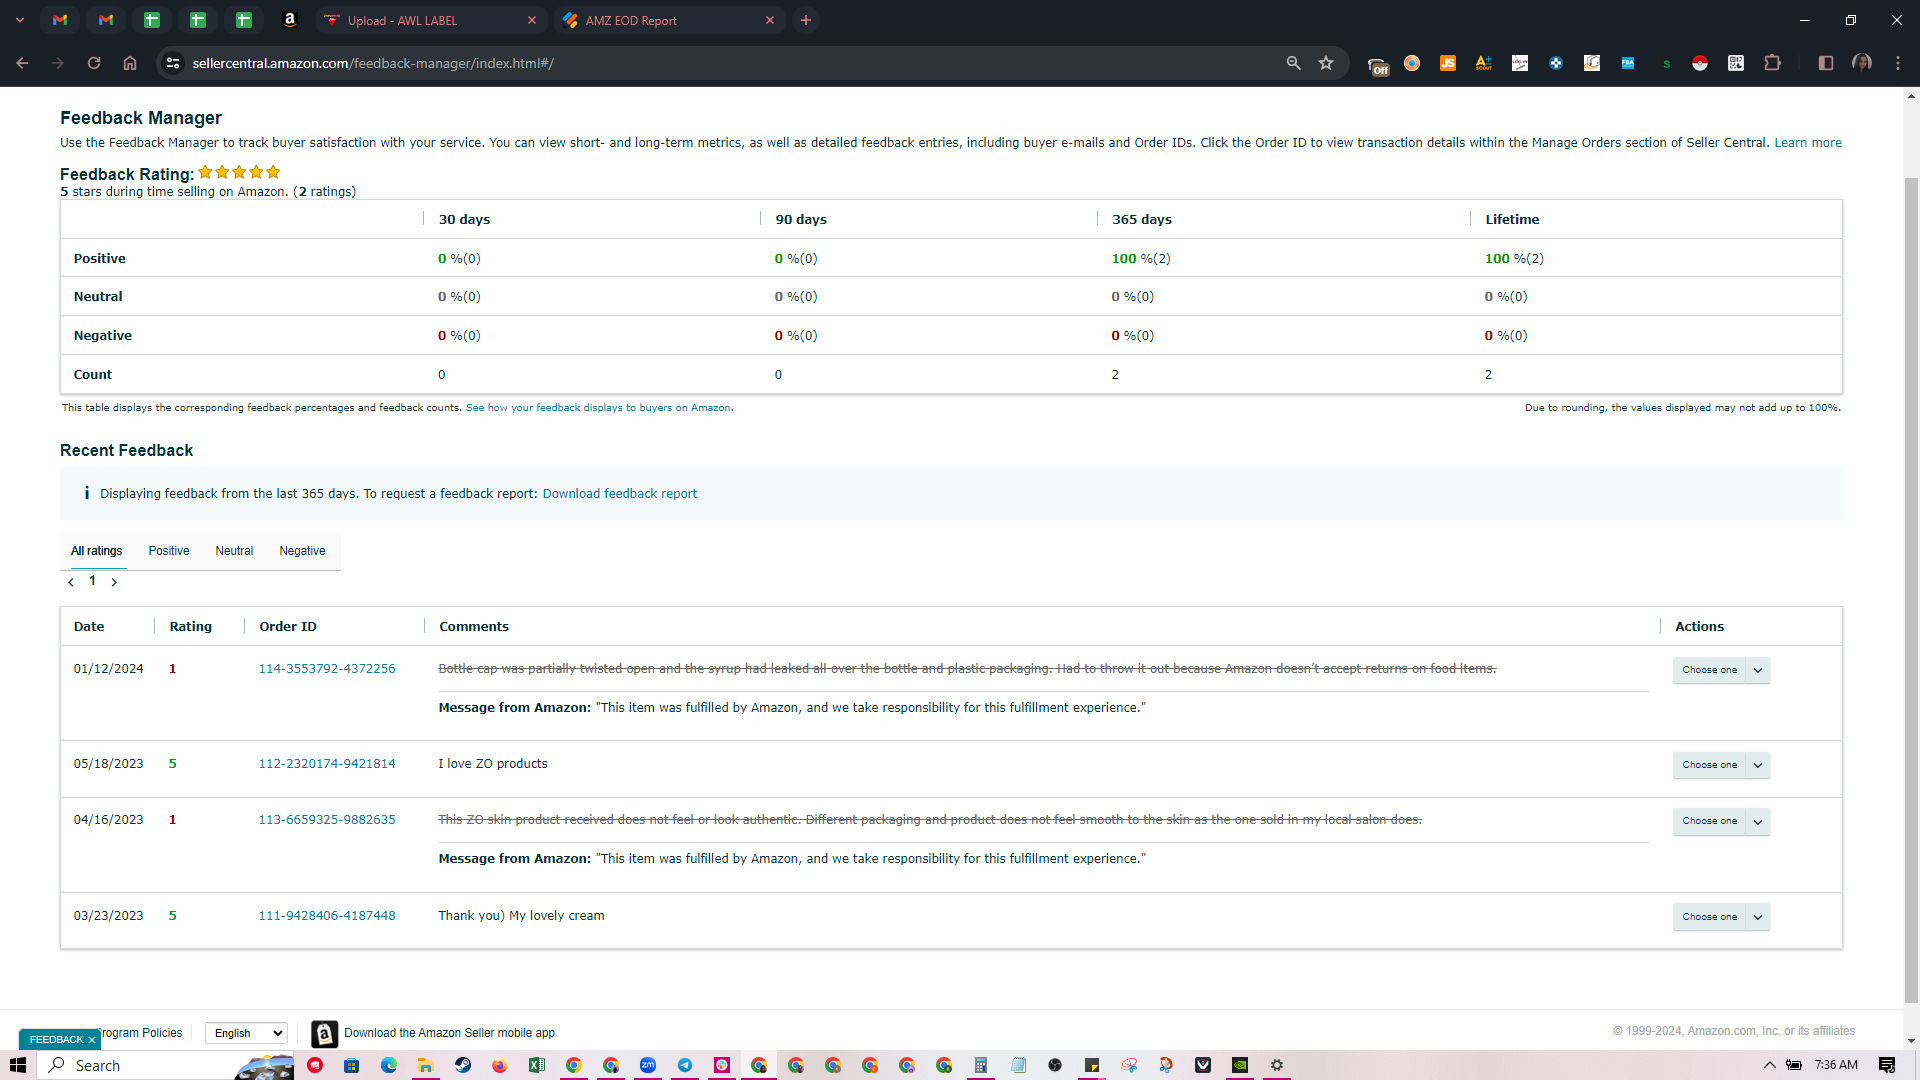Reload the Feedback Manager page
The width and height of the screenshot is (1920, 1080).
[94, 63]
